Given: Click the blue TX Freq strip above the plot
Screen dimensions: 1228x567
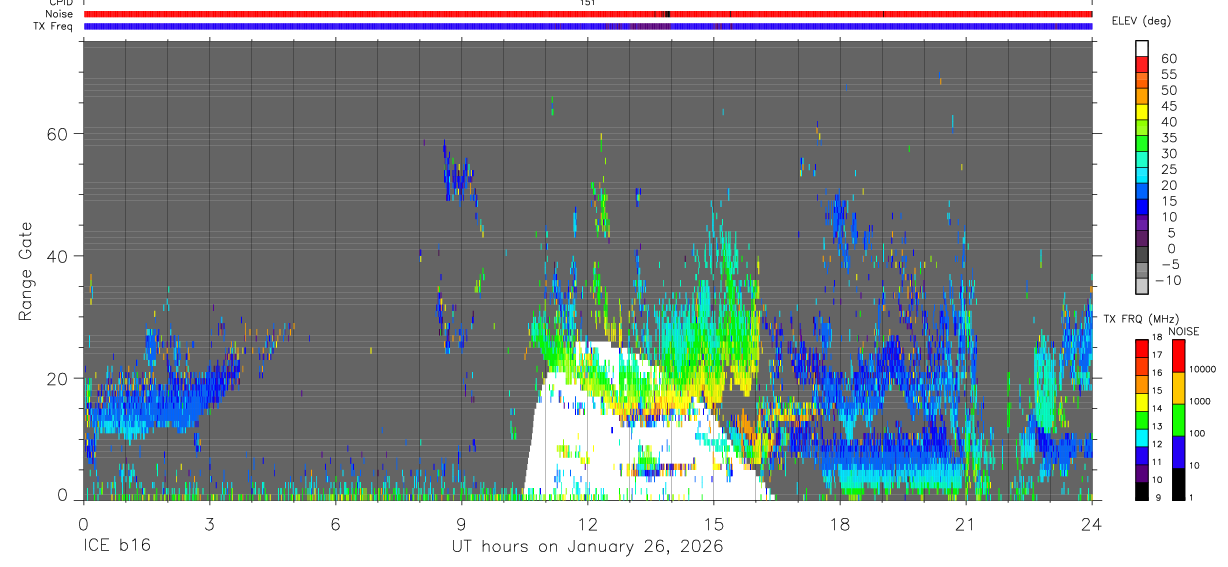Looking at the screenshot, I should [x=588, y=26].
